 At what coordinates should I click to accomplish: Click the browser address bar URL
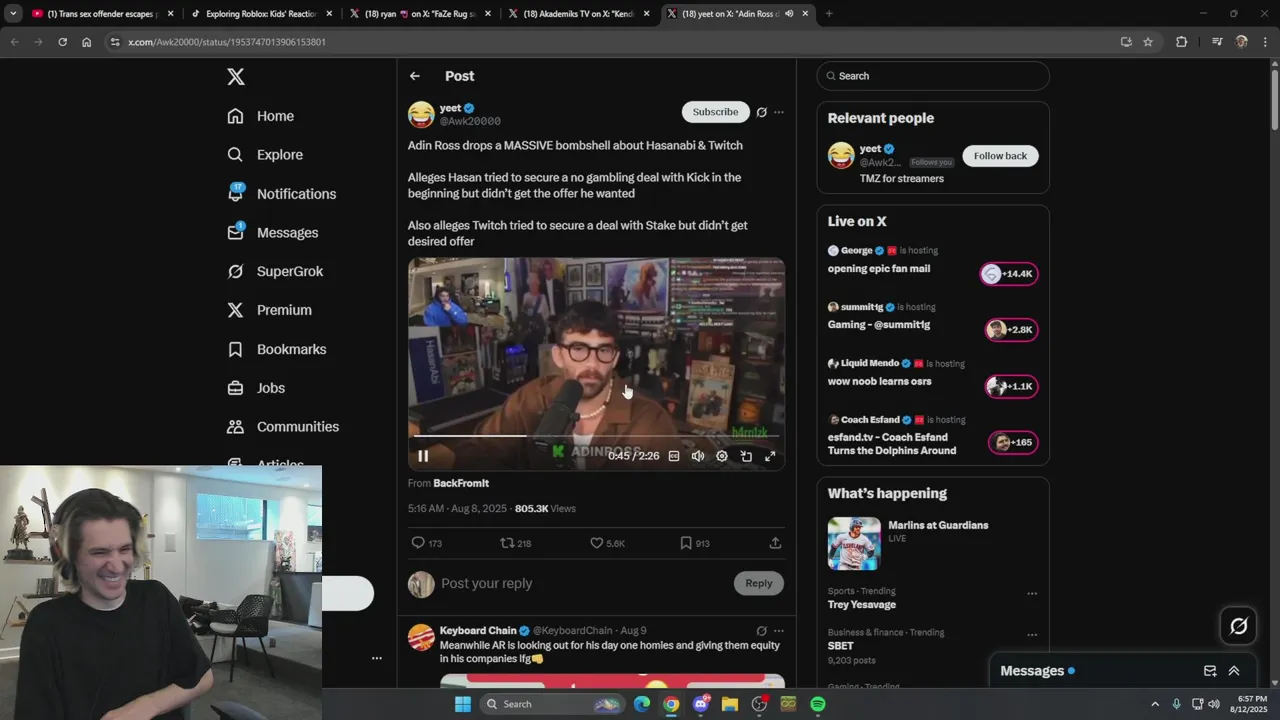[x=227, y=42]
